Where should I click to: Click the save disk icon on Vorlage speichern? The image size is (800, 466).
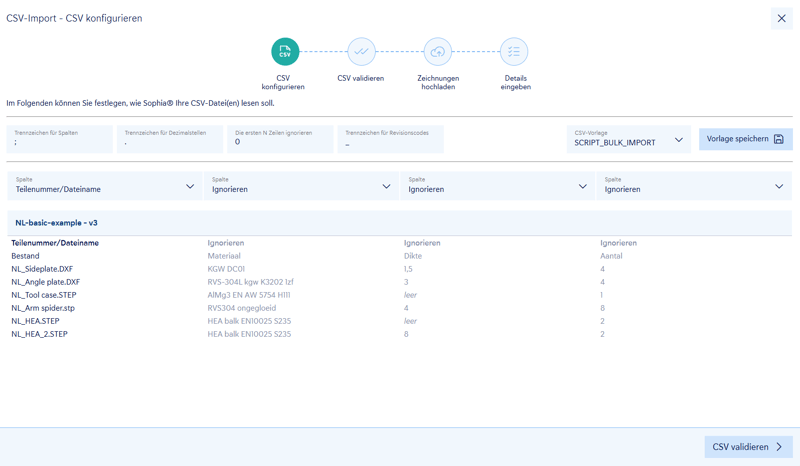point(779,139)
